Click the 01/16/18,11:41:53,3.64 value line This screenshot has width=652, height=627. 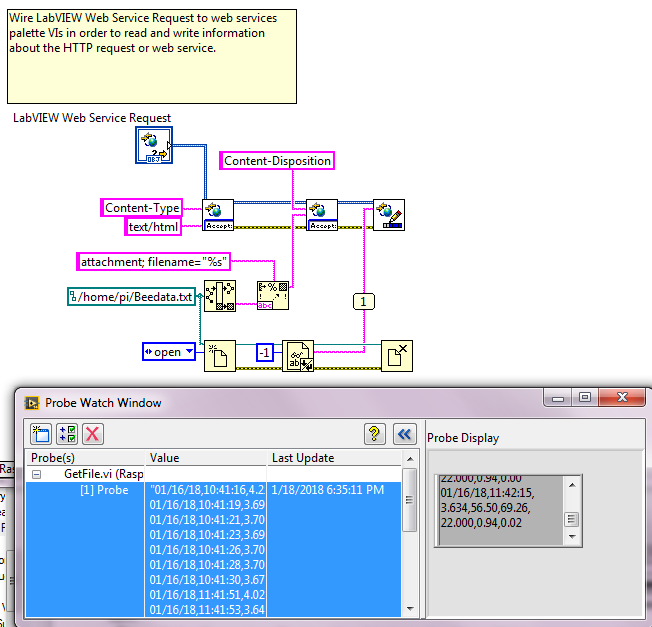(207, 610)
